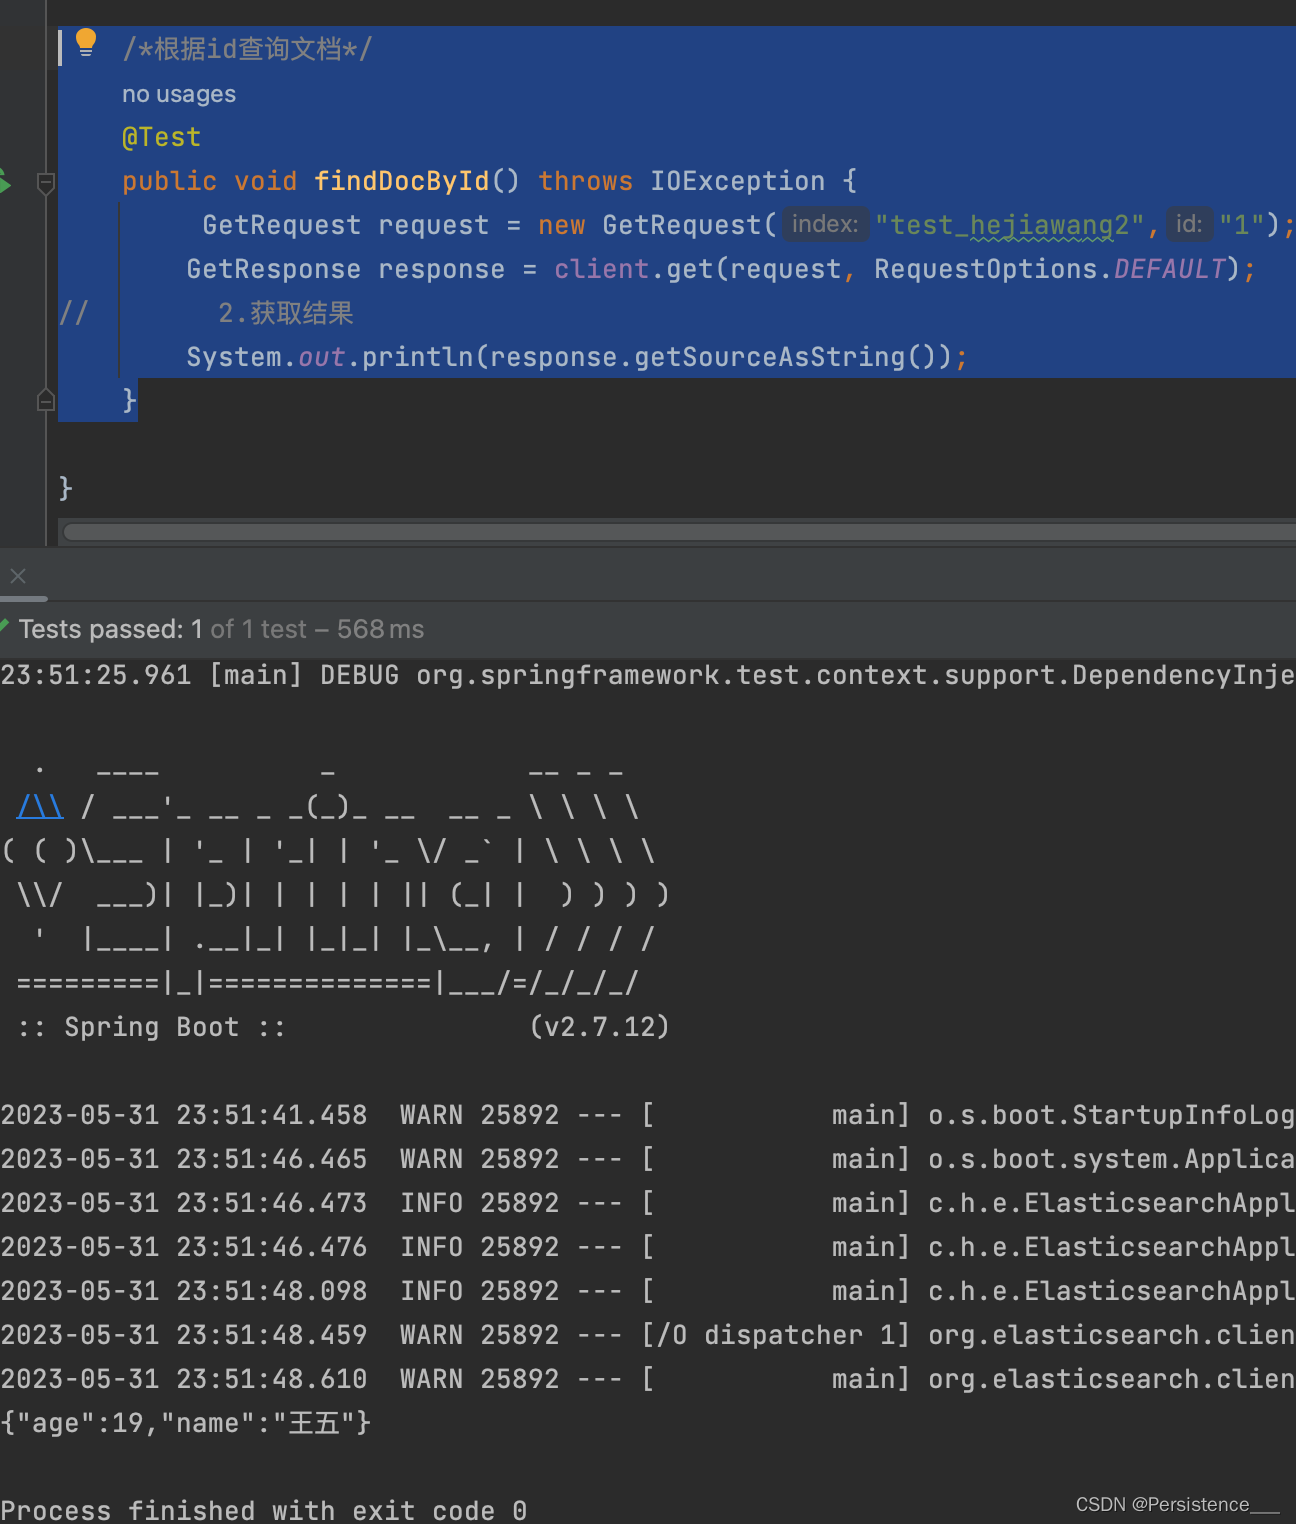Click 'Process finished with exit code 0'
Screen dimensions: 1296x1524
click(264, 1510)
